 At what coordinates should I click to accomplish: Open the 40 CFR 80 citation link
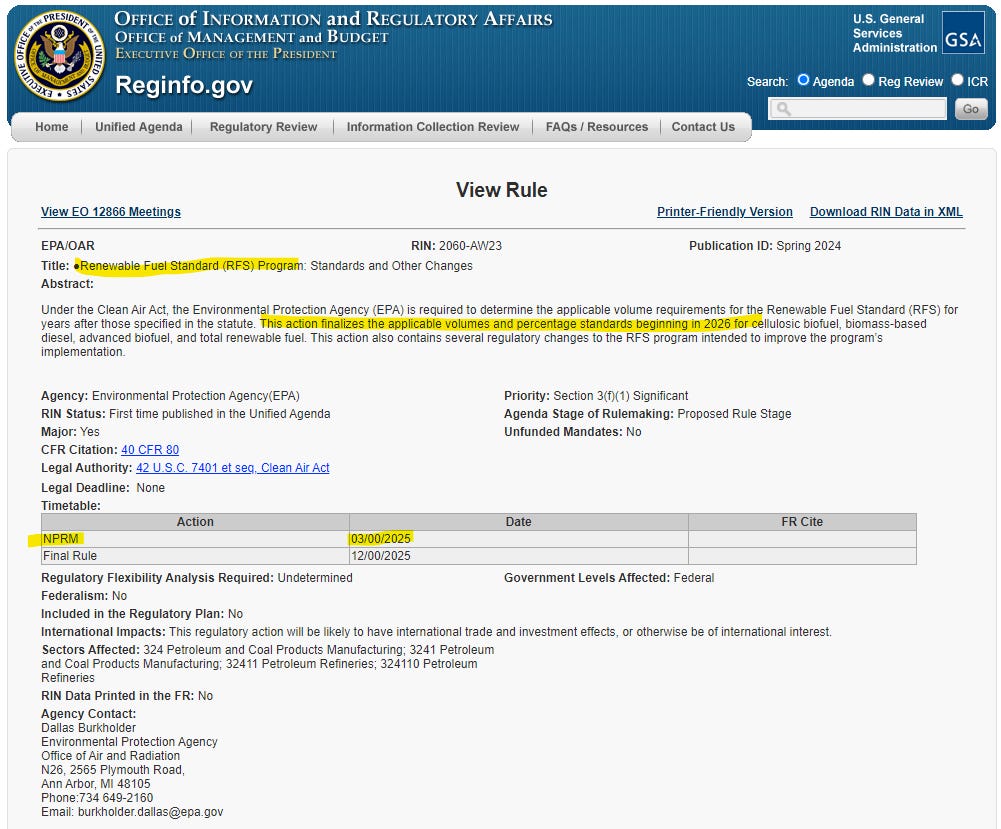pyautogui.click(x=150, y=450)
